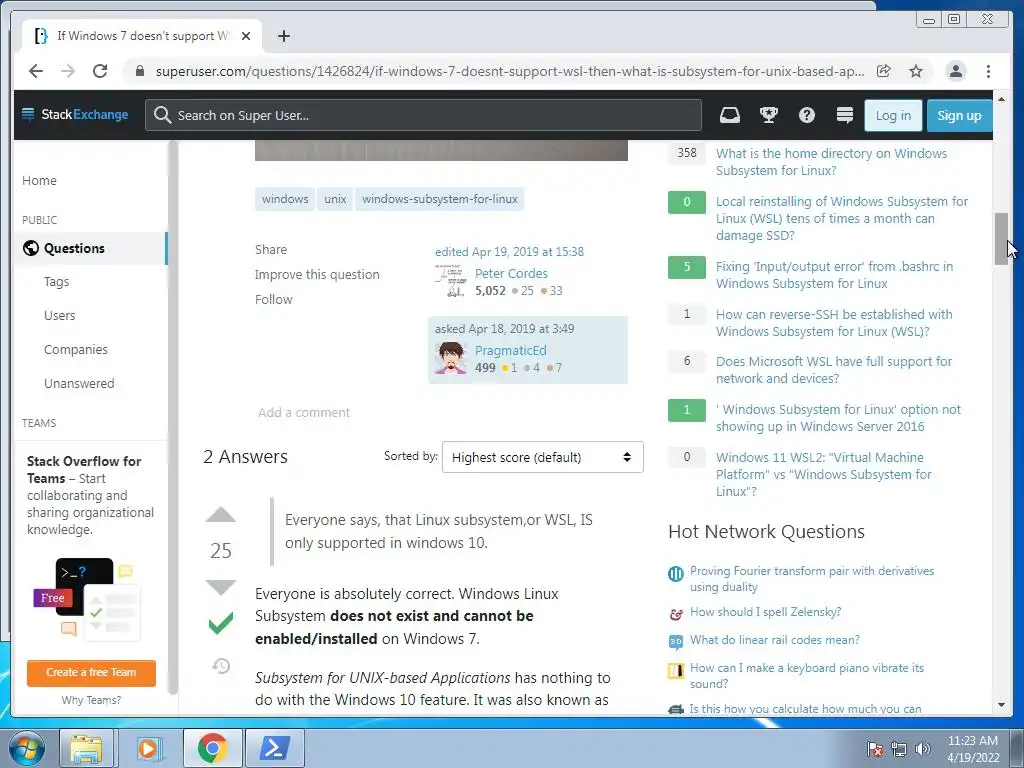Viewport: 1024px width, 768px height.
Task: View site security lock info
Action: [x=140, y=71]
